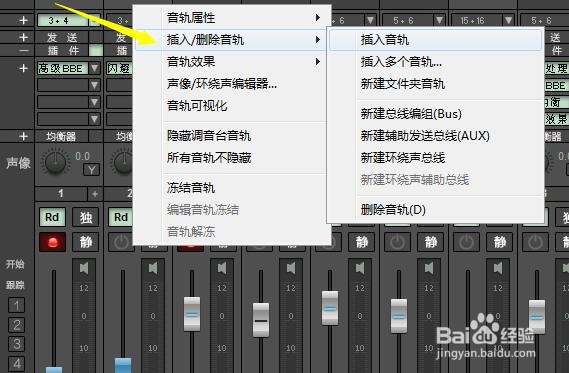Solo track 1 with the 独 button

86,217
